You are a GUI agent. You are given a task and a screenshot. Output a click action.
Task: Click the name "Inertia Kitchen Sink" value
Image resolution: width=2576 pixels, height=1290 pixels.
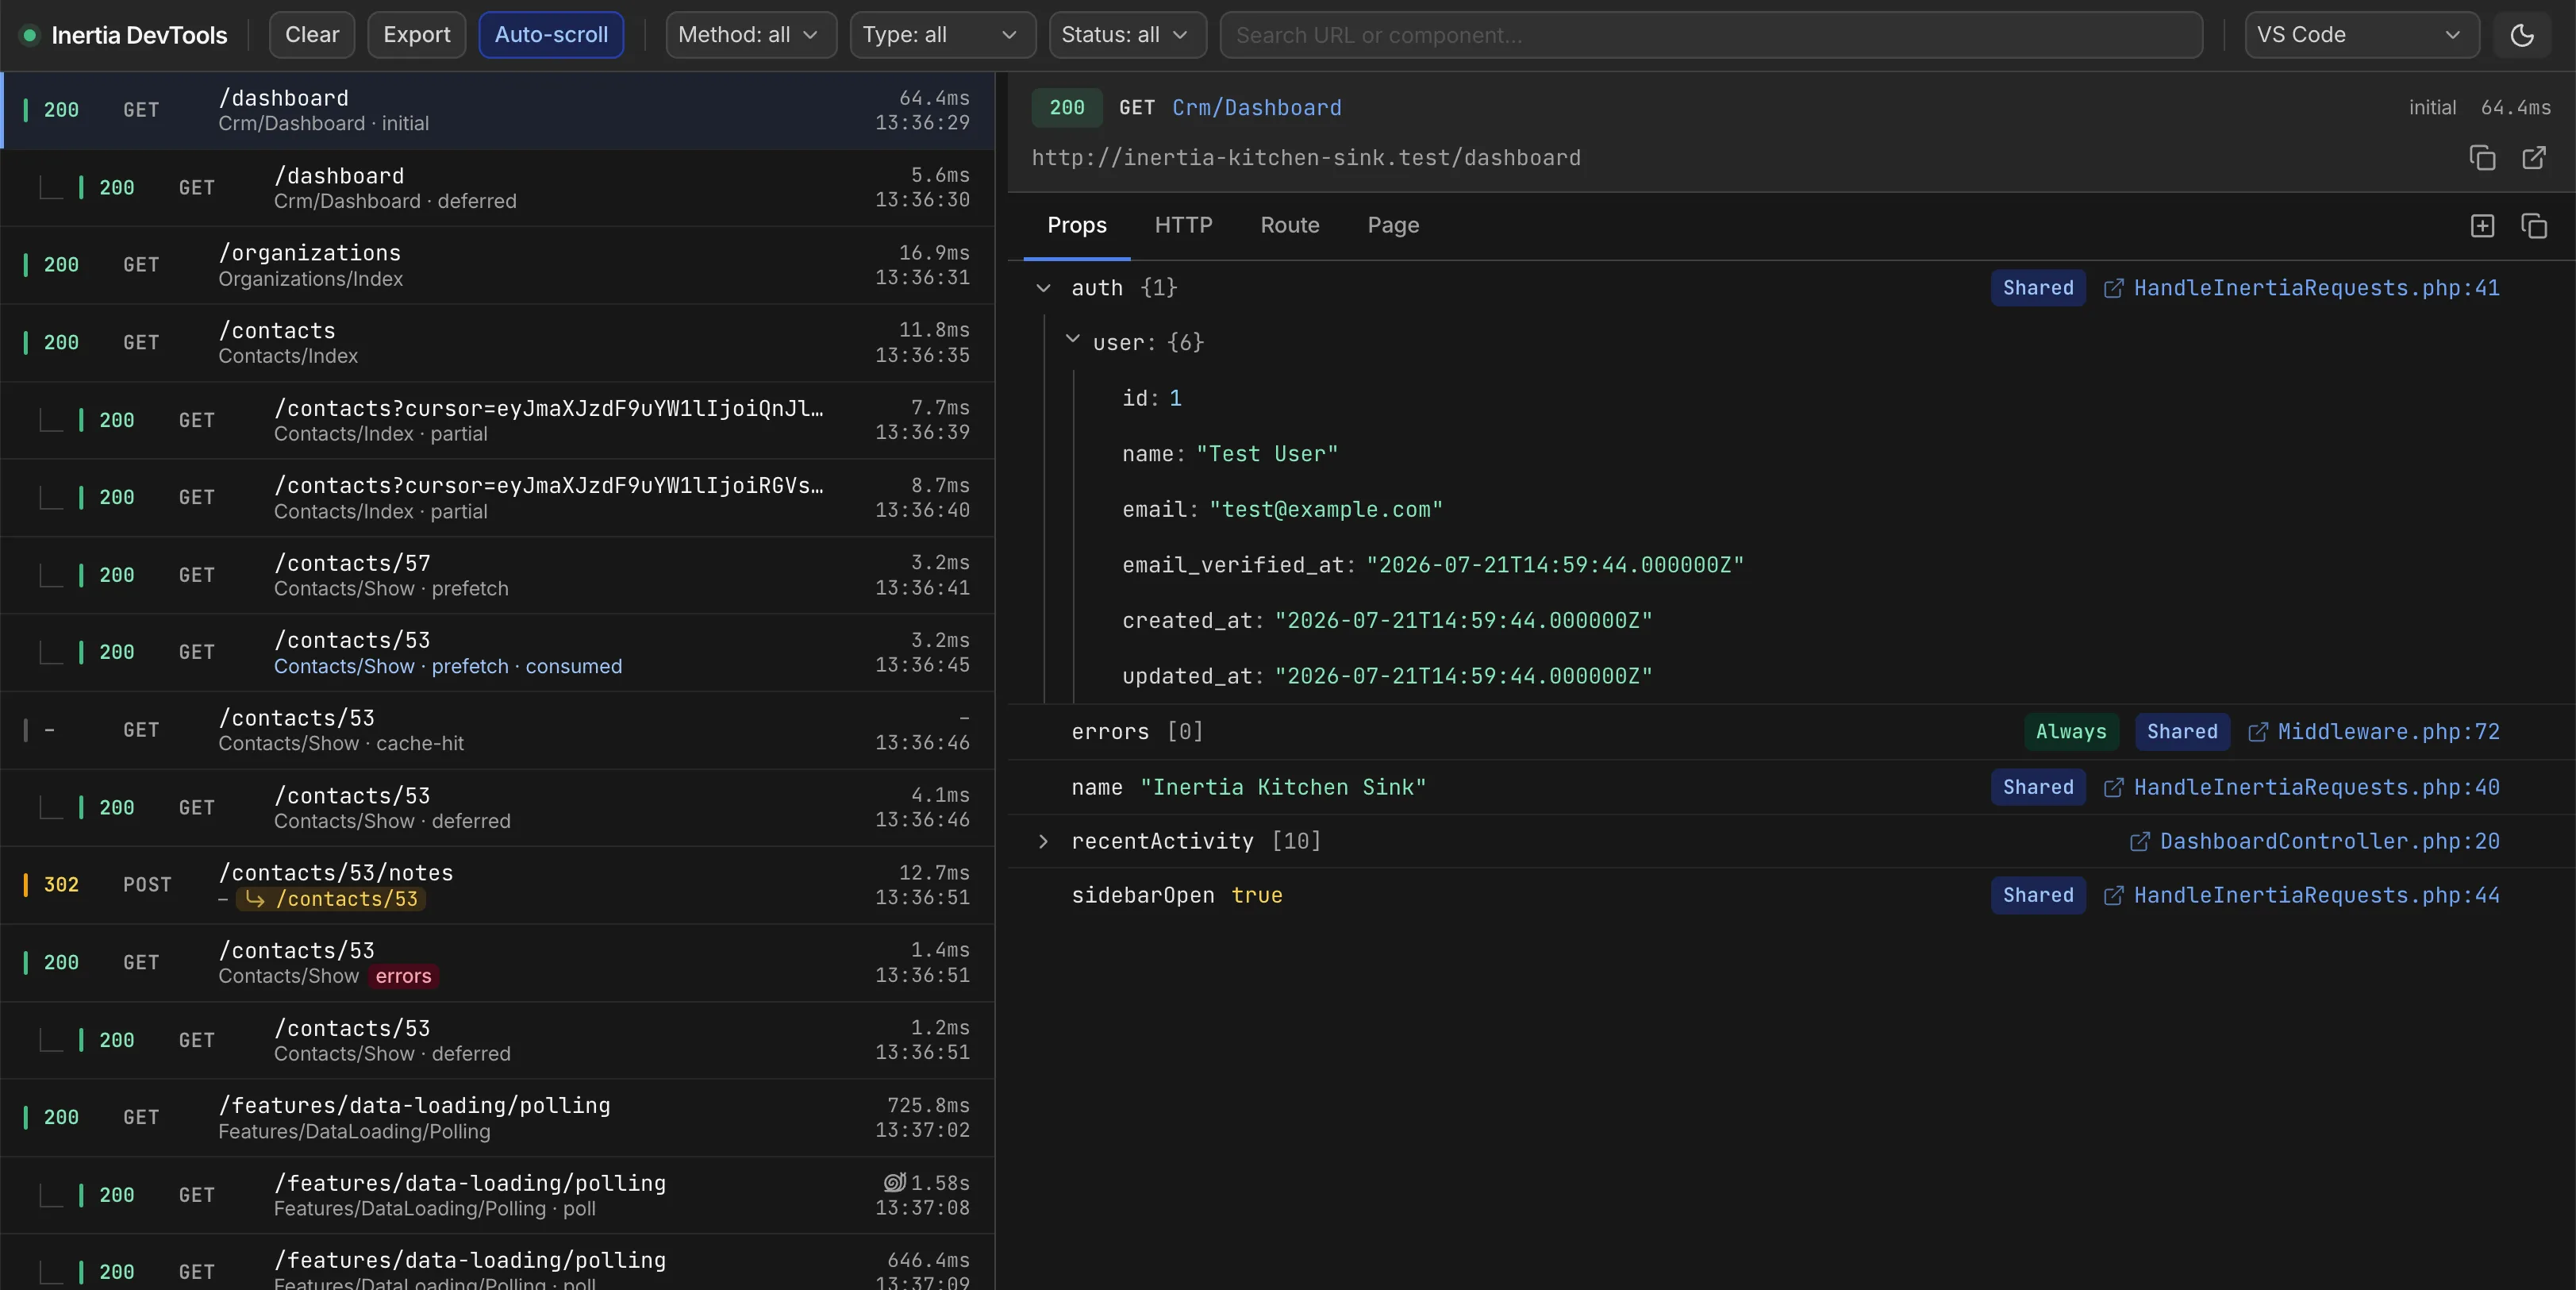click(x=1283, y=787)
